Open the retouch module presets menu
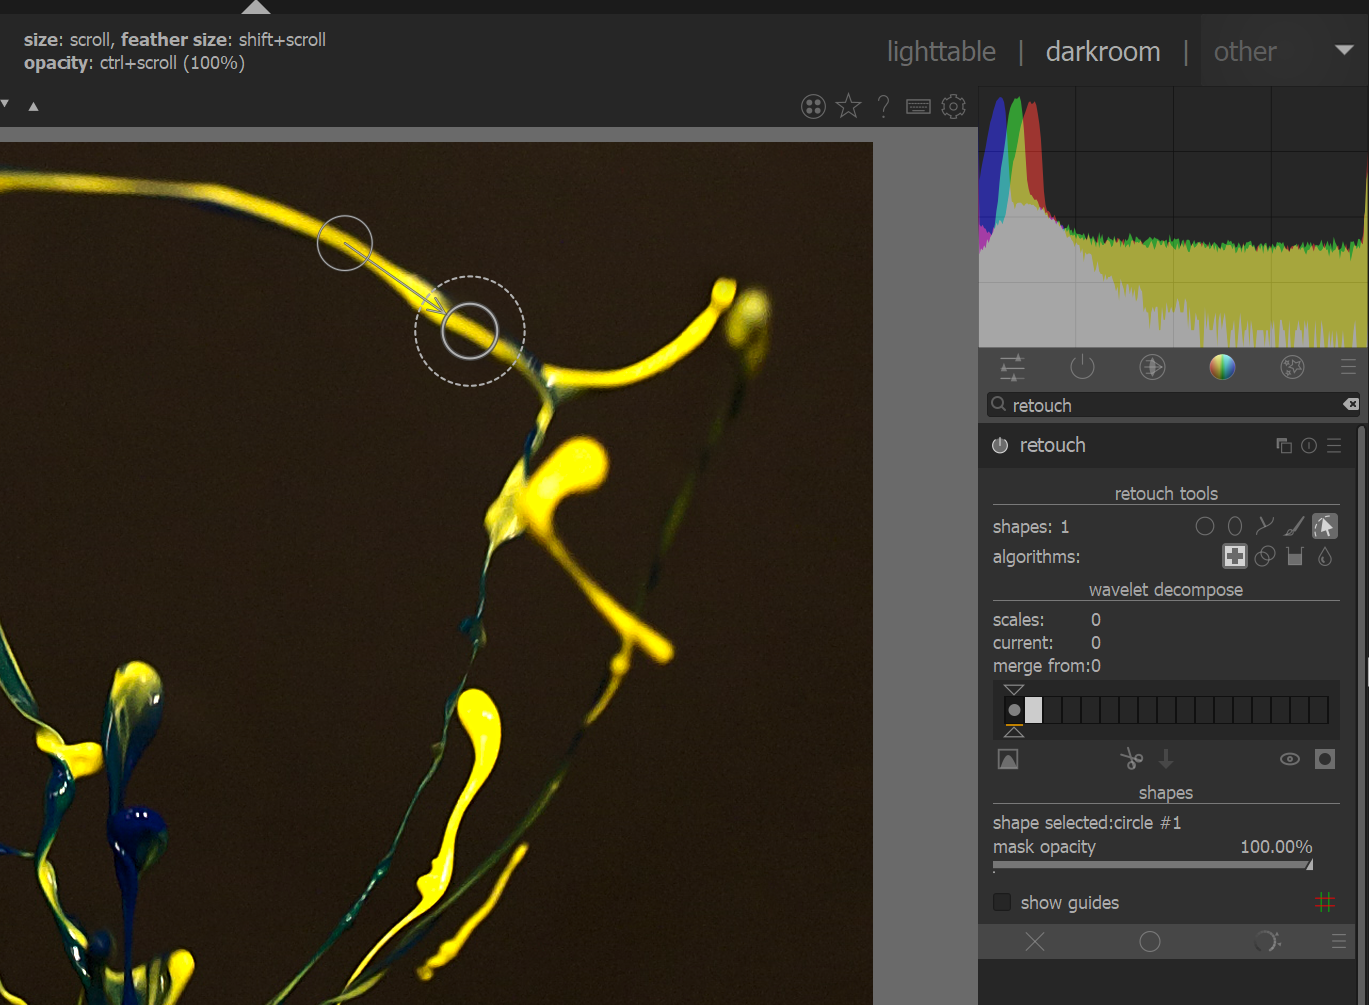This screenshot has width=1369, height=1005. [1334, 446]
